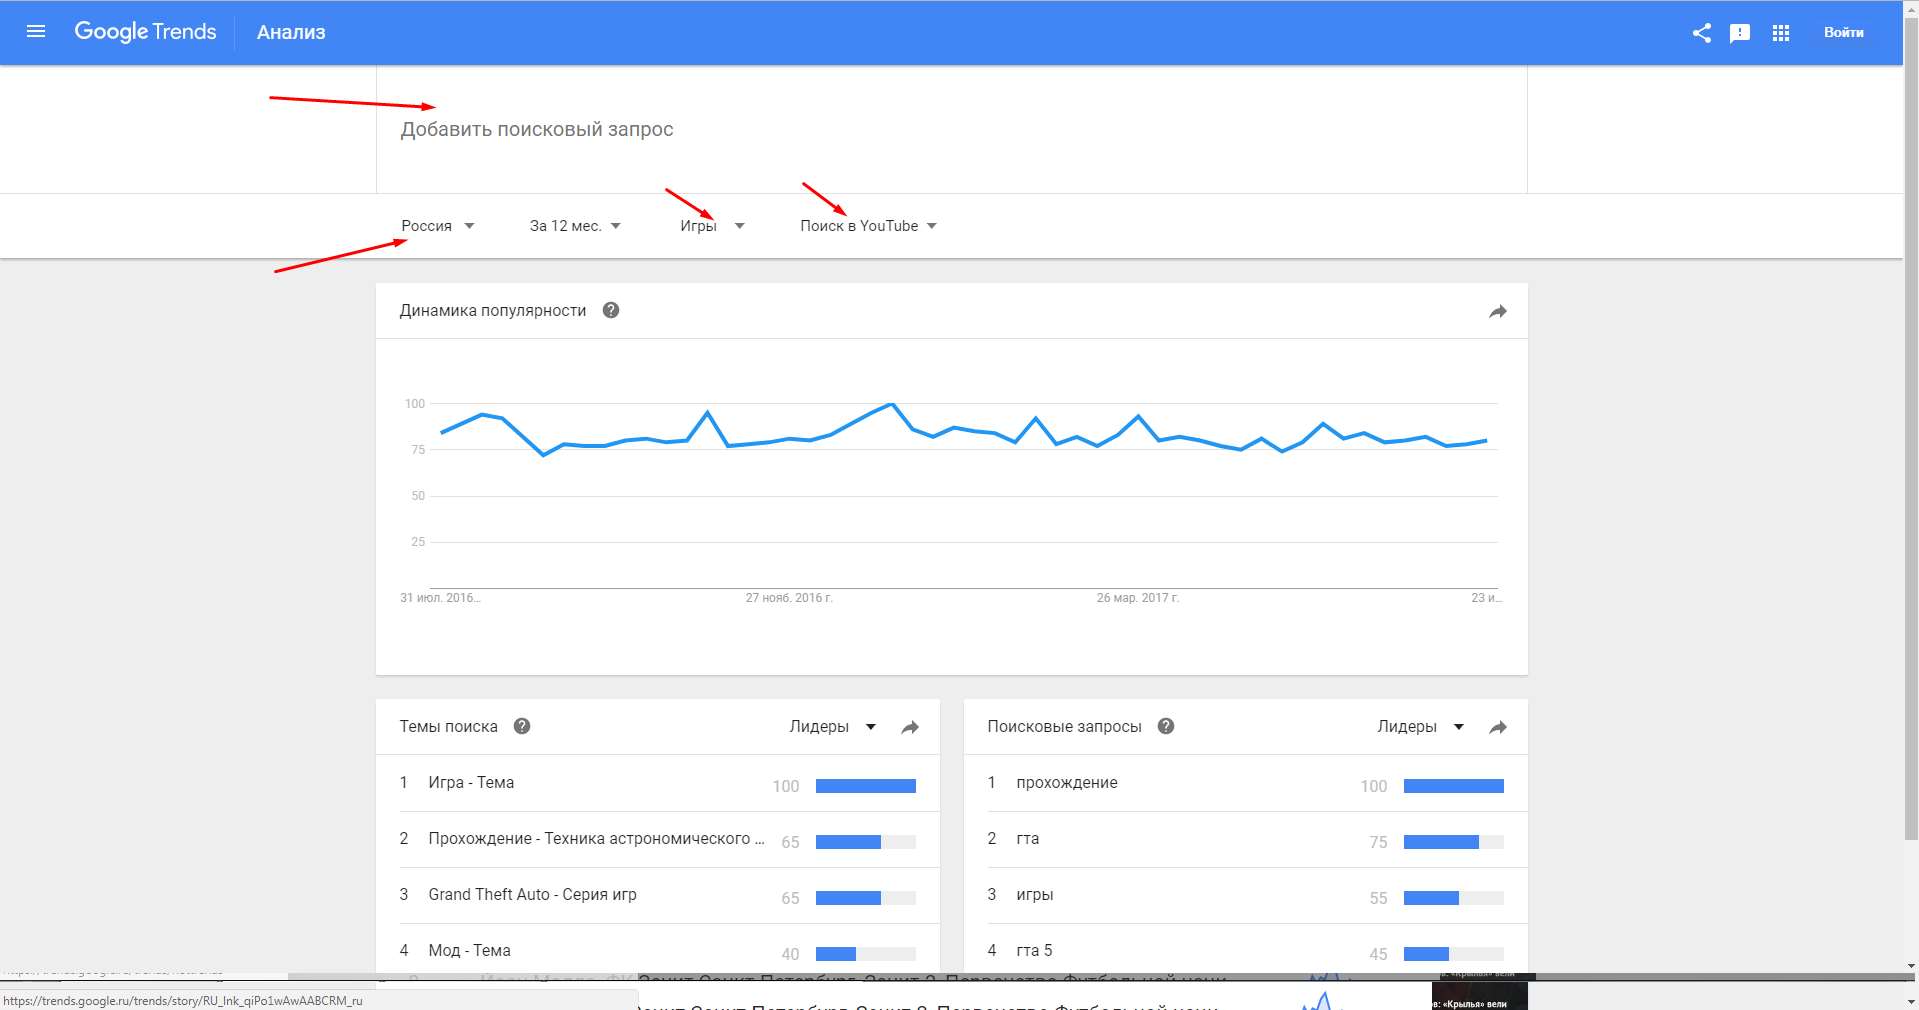Open the Россия region dropdown
The image size is (1919, 1010).
pyautogui.click(x=437, y=226)
